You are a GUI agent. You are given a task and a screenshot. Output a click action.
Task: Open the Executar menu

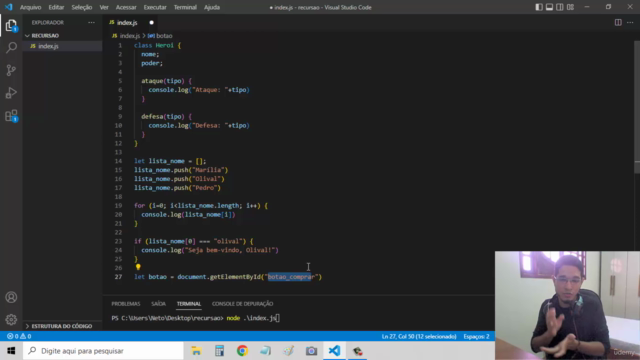click(x=155, y=7)
